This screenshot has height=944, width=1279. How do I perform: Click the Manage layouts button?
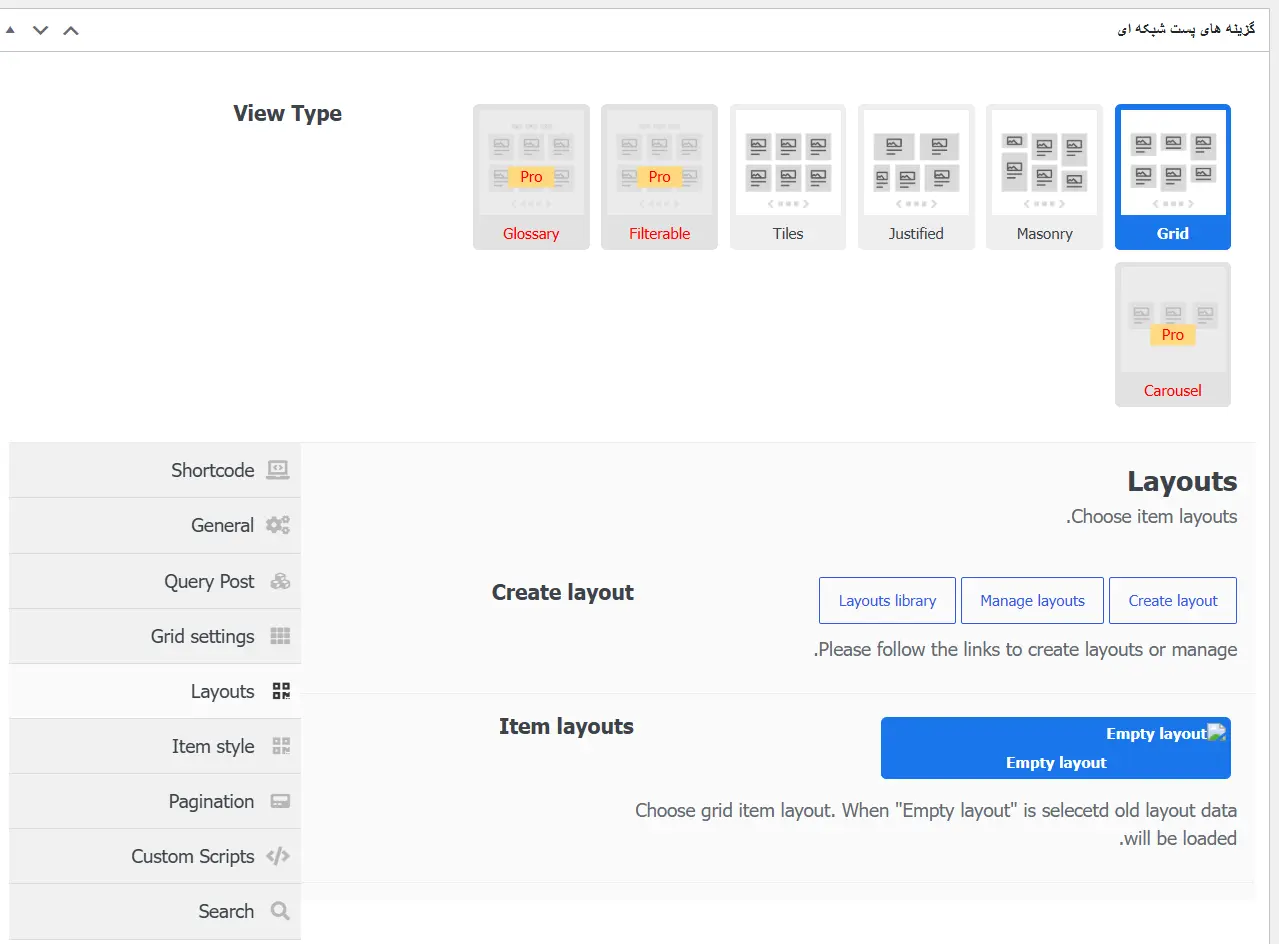pos(1032,600)
